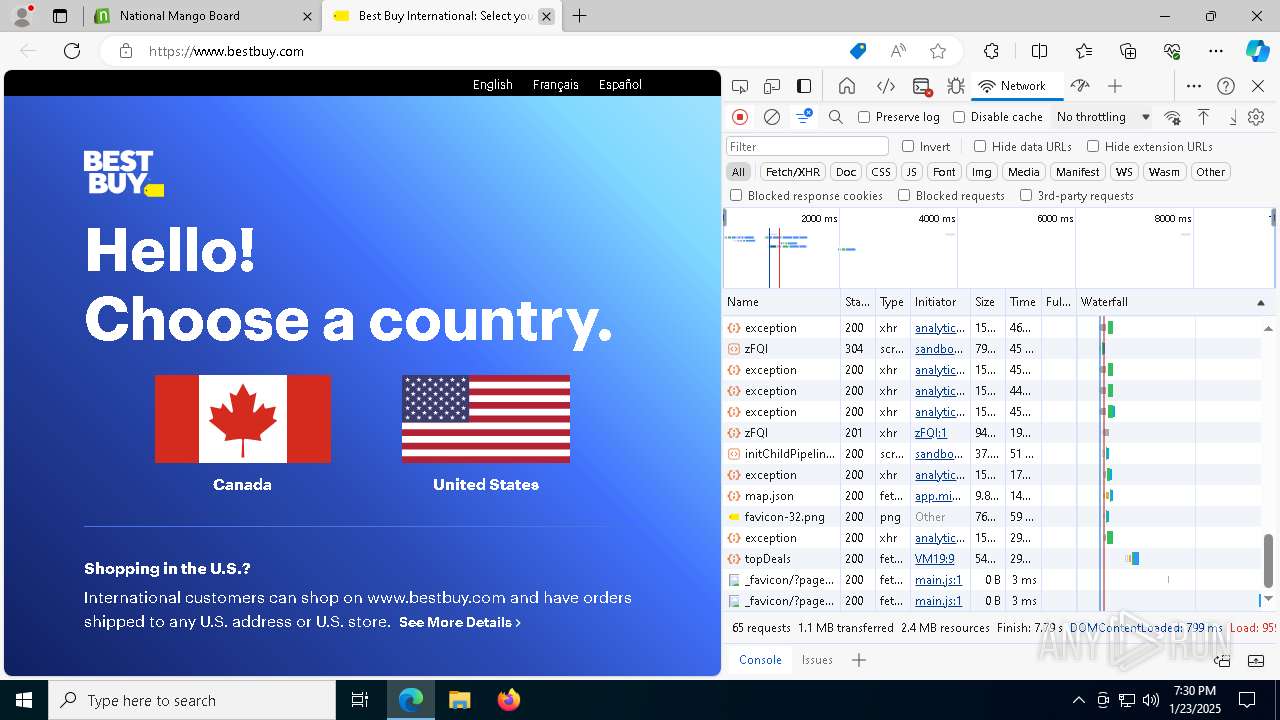Check Blocked requests checkbox

click(x=904, y=196)
